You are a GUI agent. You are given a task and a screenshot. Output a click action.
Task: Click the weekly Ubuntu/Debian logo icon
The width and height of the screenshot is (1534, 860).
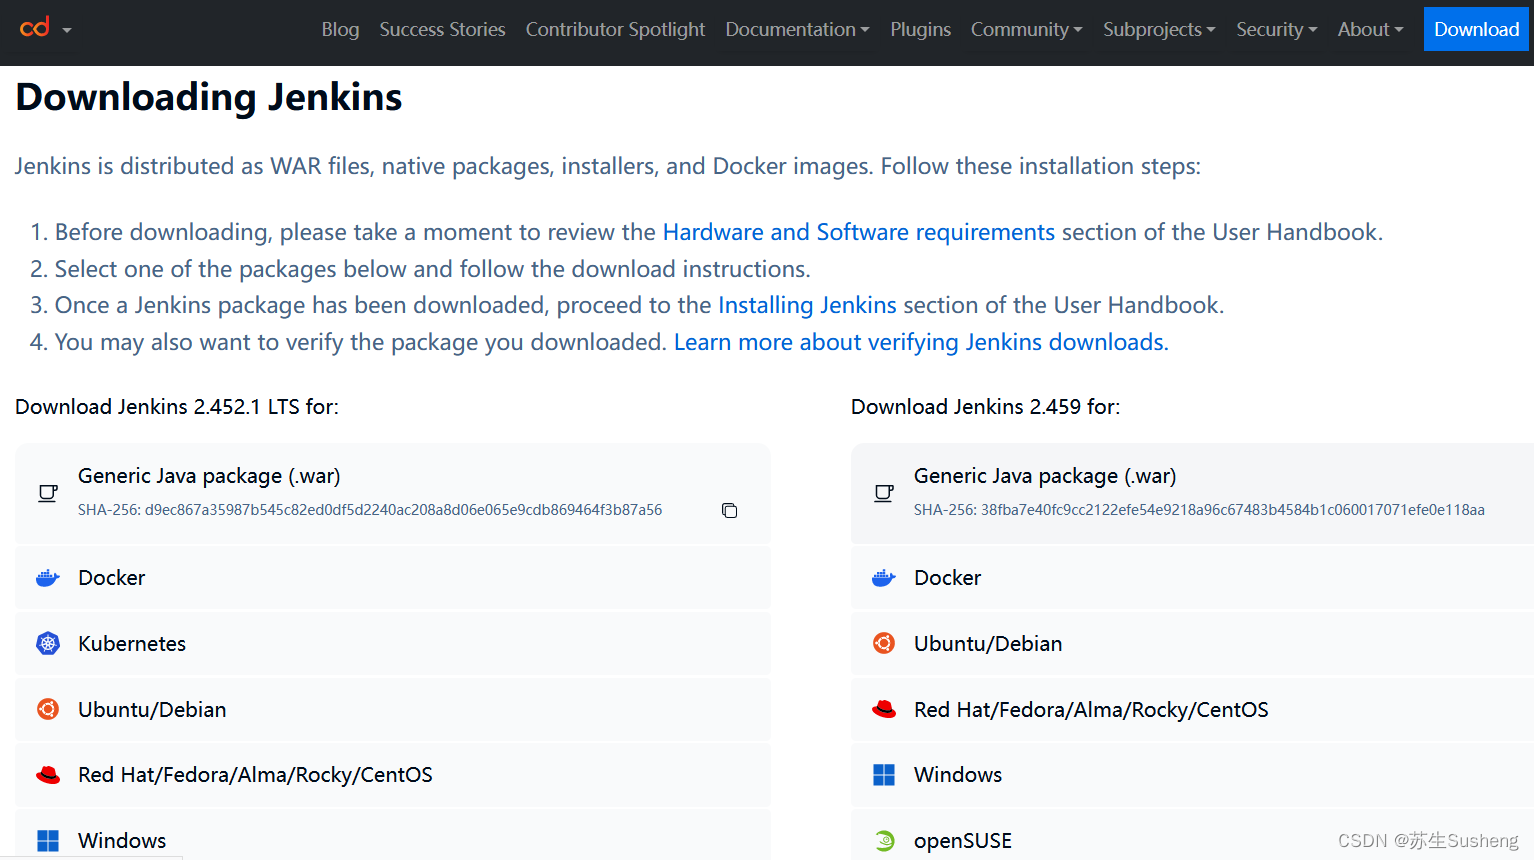(x=883, y=643)
